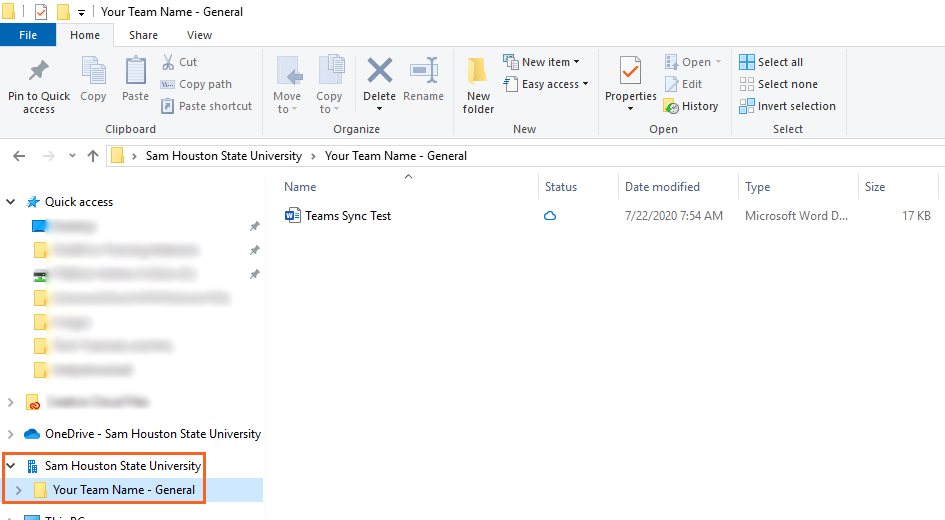
Task: Click the New folder icon
Action: pyautogui.click(x=478, y=72)
